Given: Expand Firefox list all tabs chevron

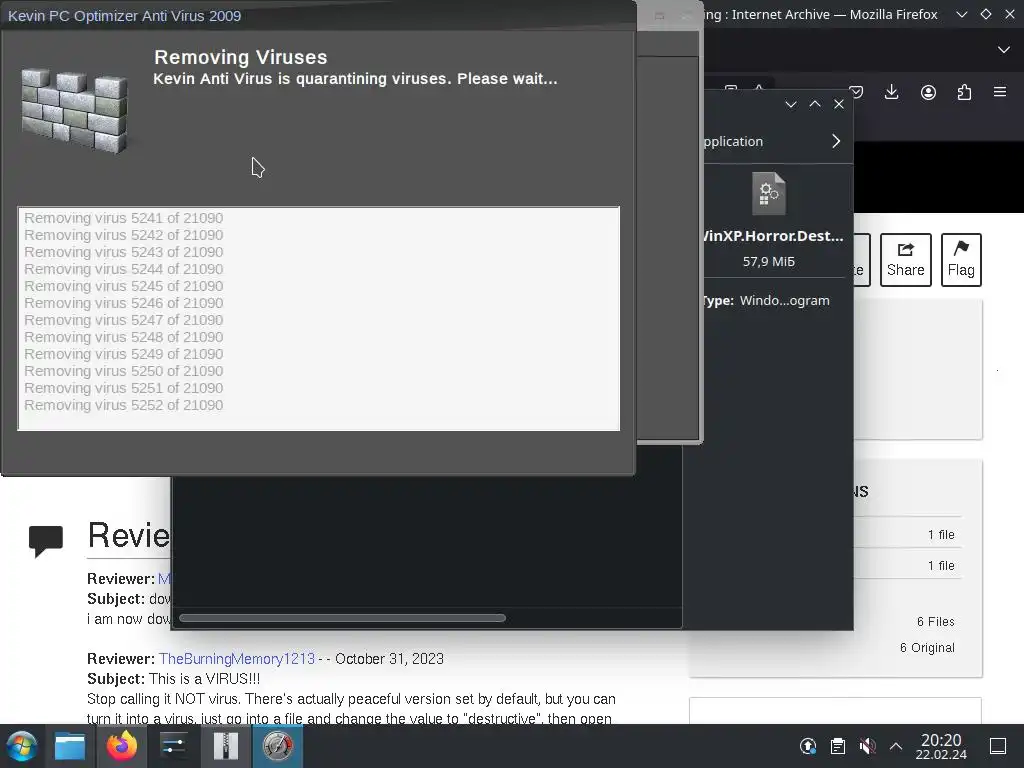Looking at the screenshot, I should [1004, 50].
